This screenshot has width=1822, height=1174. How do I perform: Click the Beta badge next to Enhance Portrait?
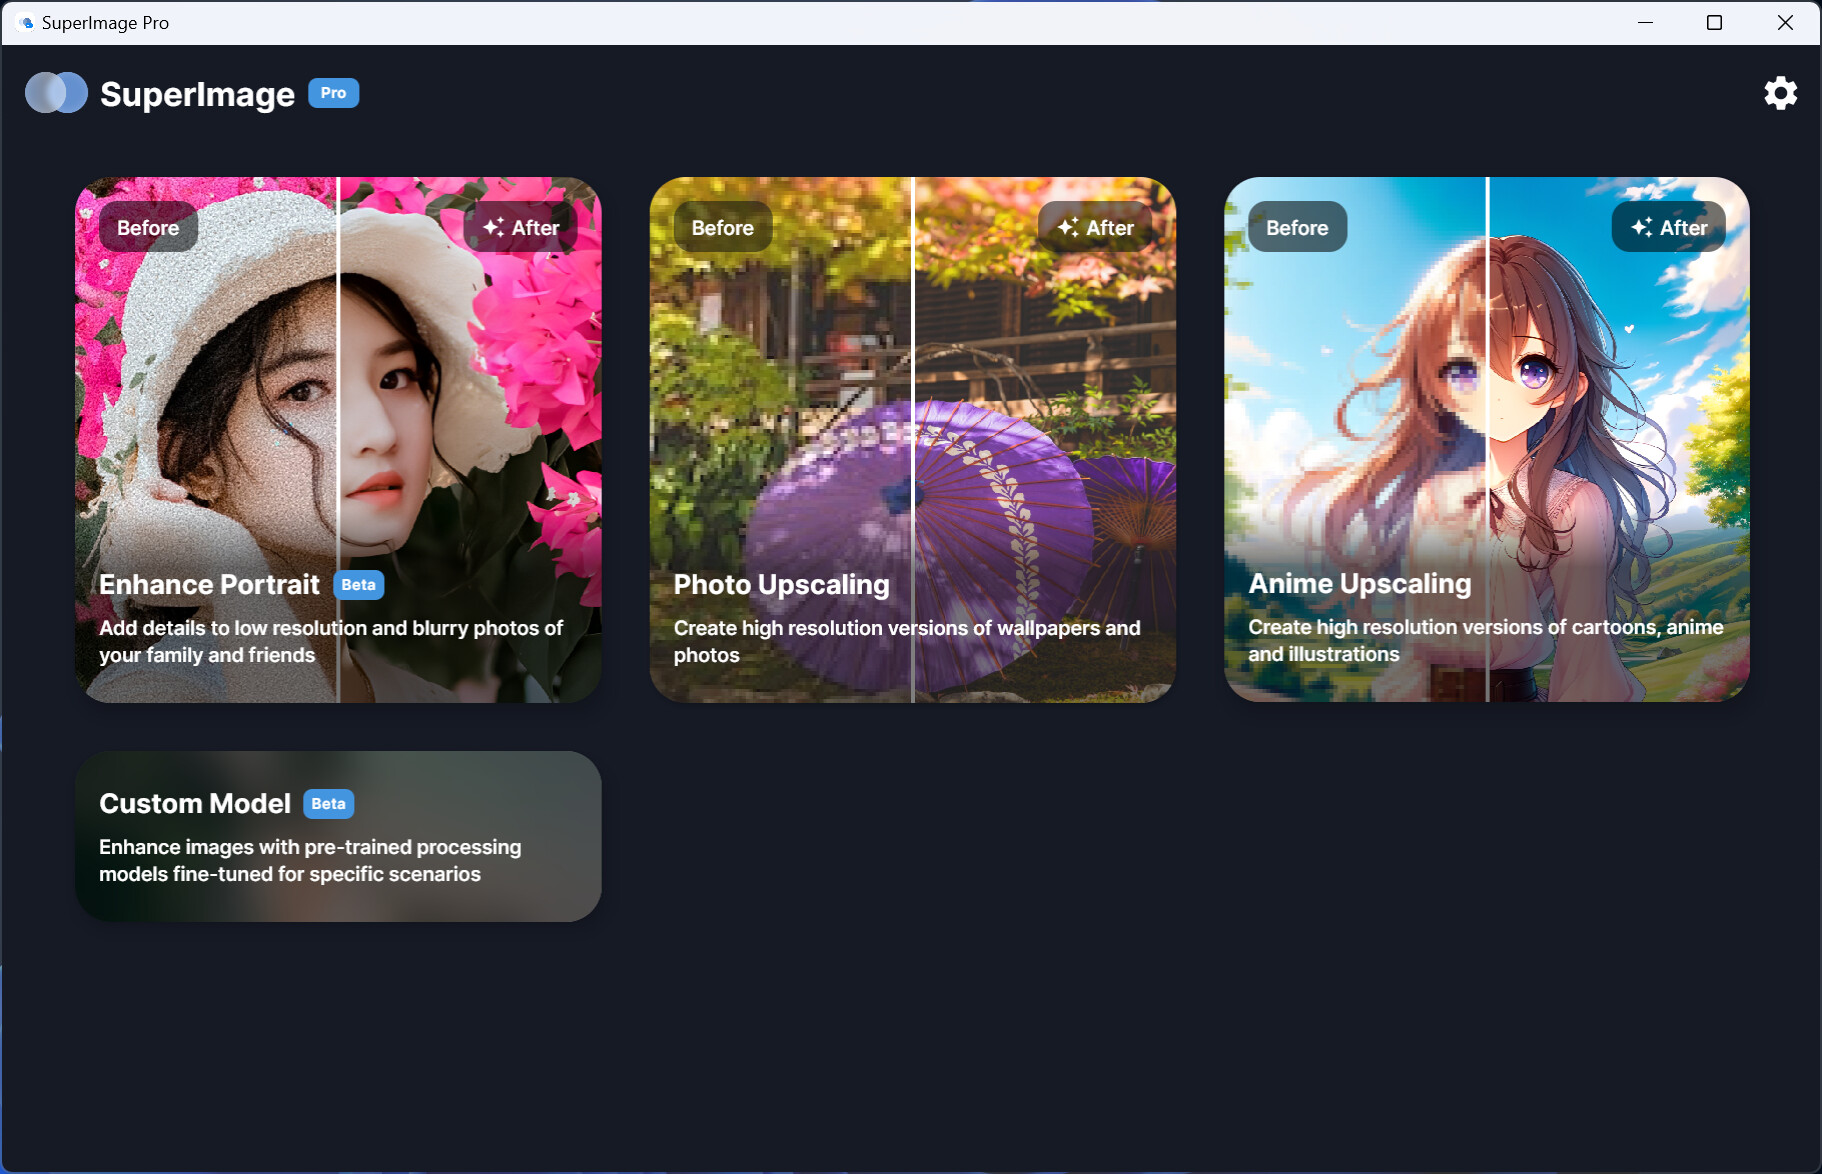pos(358,585)
